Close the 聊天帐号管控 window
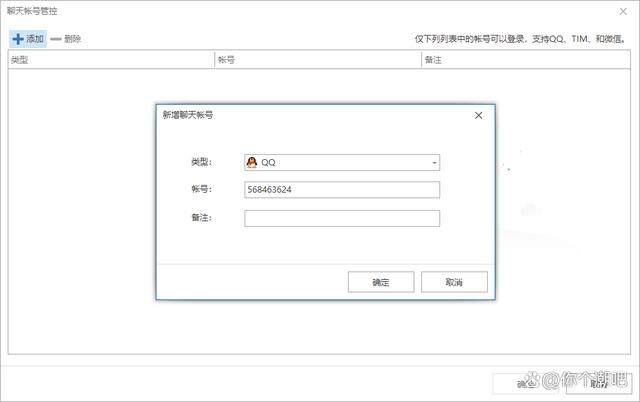This screenshot has height=402, width=640. (623, 11)
